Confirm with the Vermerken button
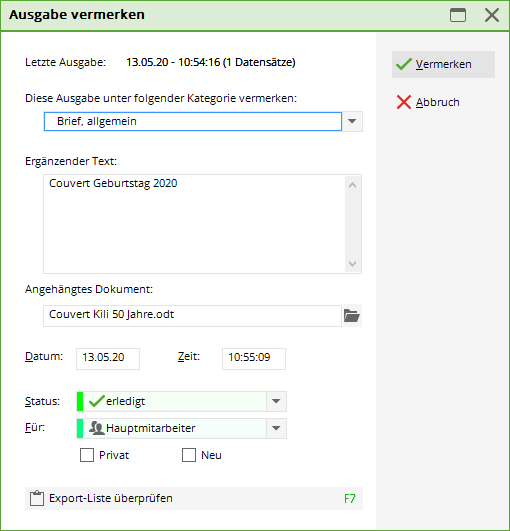 pyautogui.click(x=443, y=64)
